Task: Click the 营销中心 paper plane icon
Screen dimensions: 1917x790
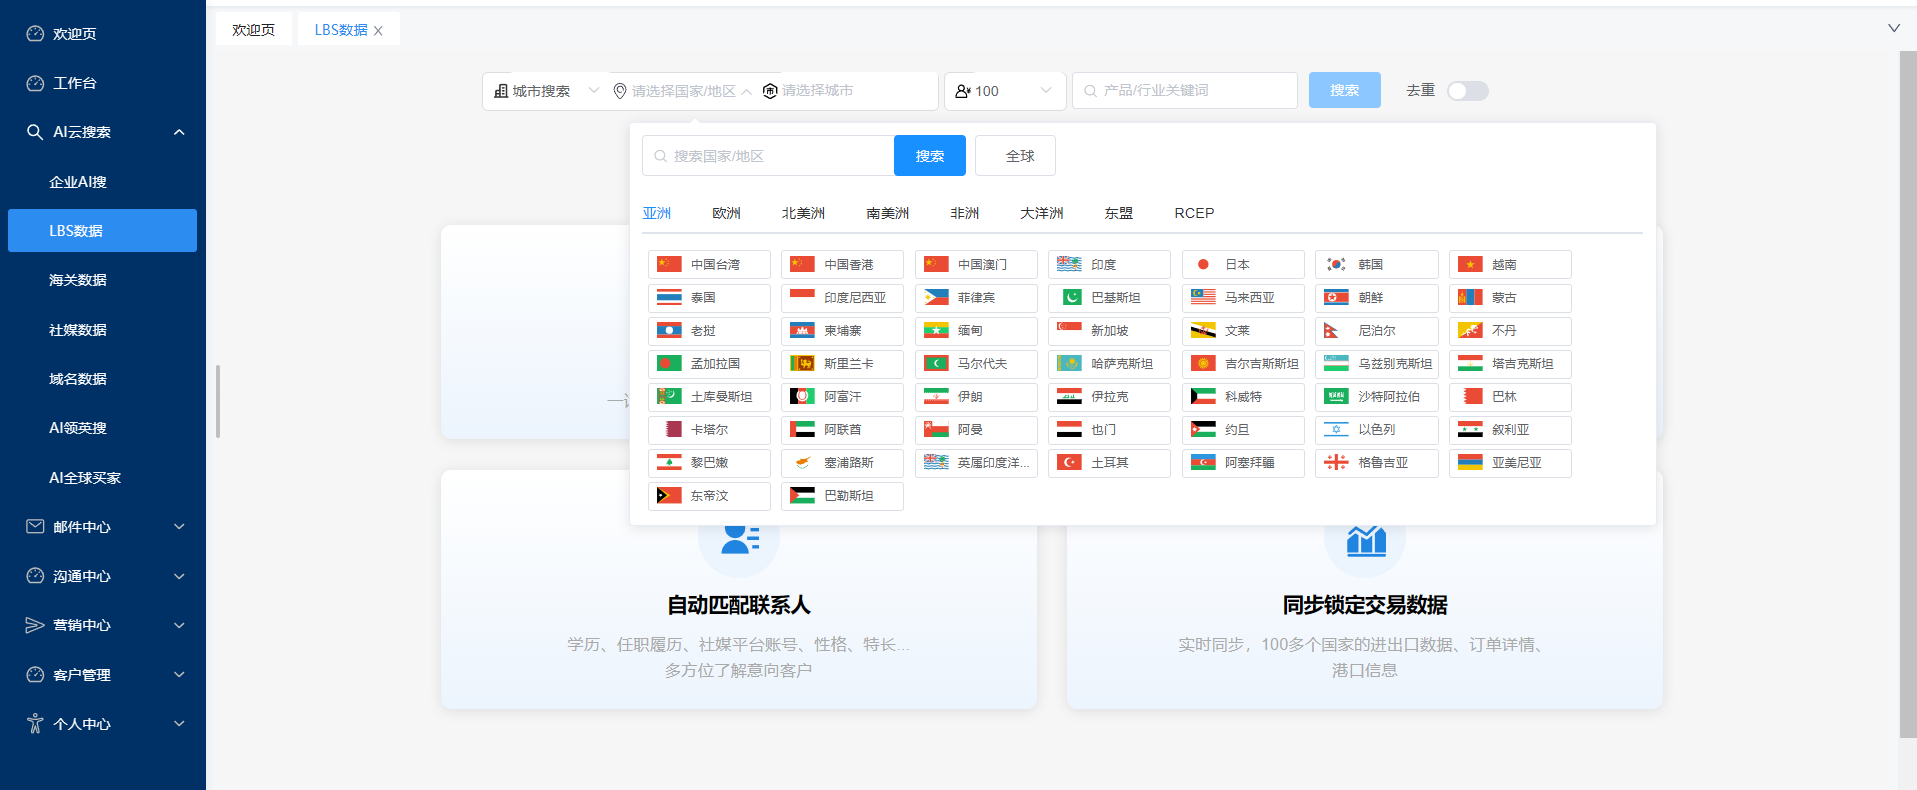Action: 35,625
